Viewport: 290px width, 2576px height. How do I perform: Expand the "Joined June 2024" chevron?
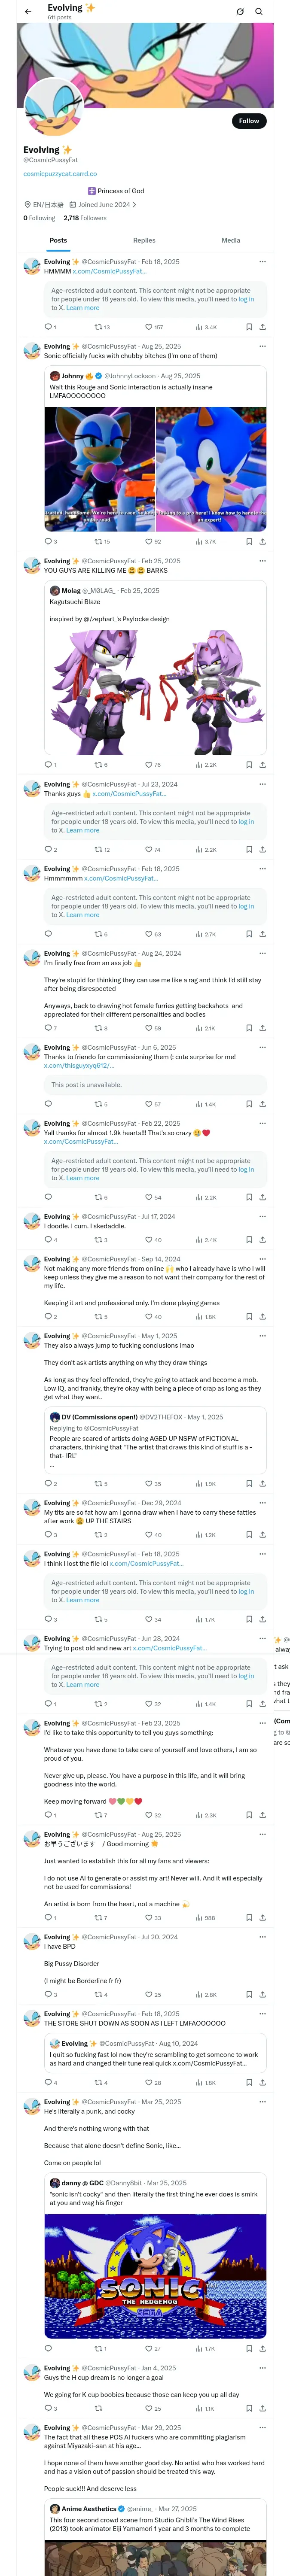pos(134,204)
